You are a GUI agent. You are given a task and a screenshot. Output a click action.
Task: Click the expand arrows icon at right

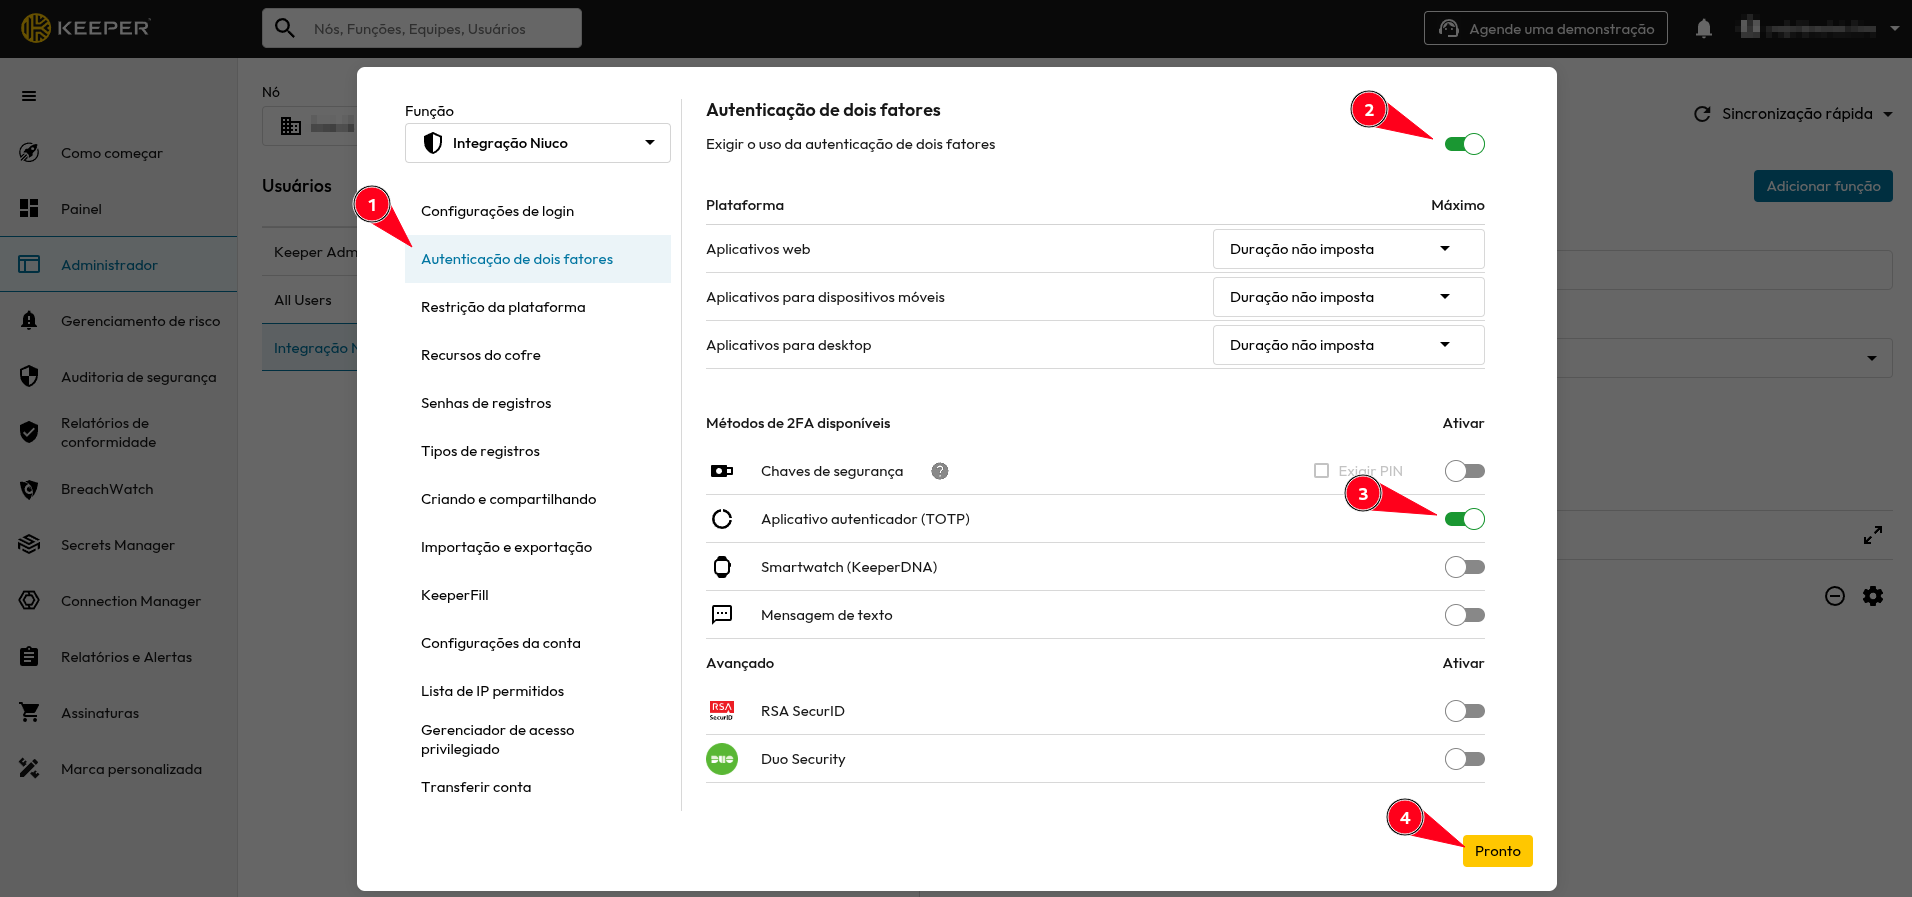tap(1873, 535)
